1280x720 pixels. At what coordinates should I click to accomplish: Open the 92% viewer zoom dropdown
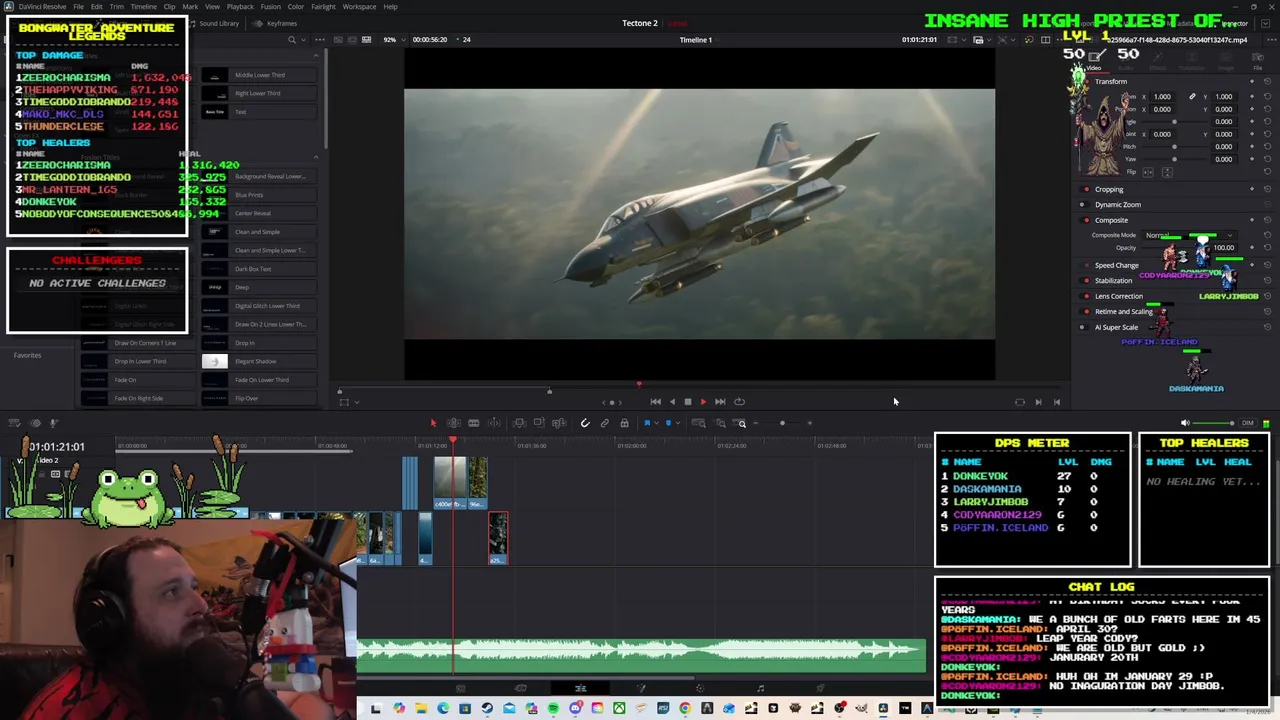tap(395, 39)
